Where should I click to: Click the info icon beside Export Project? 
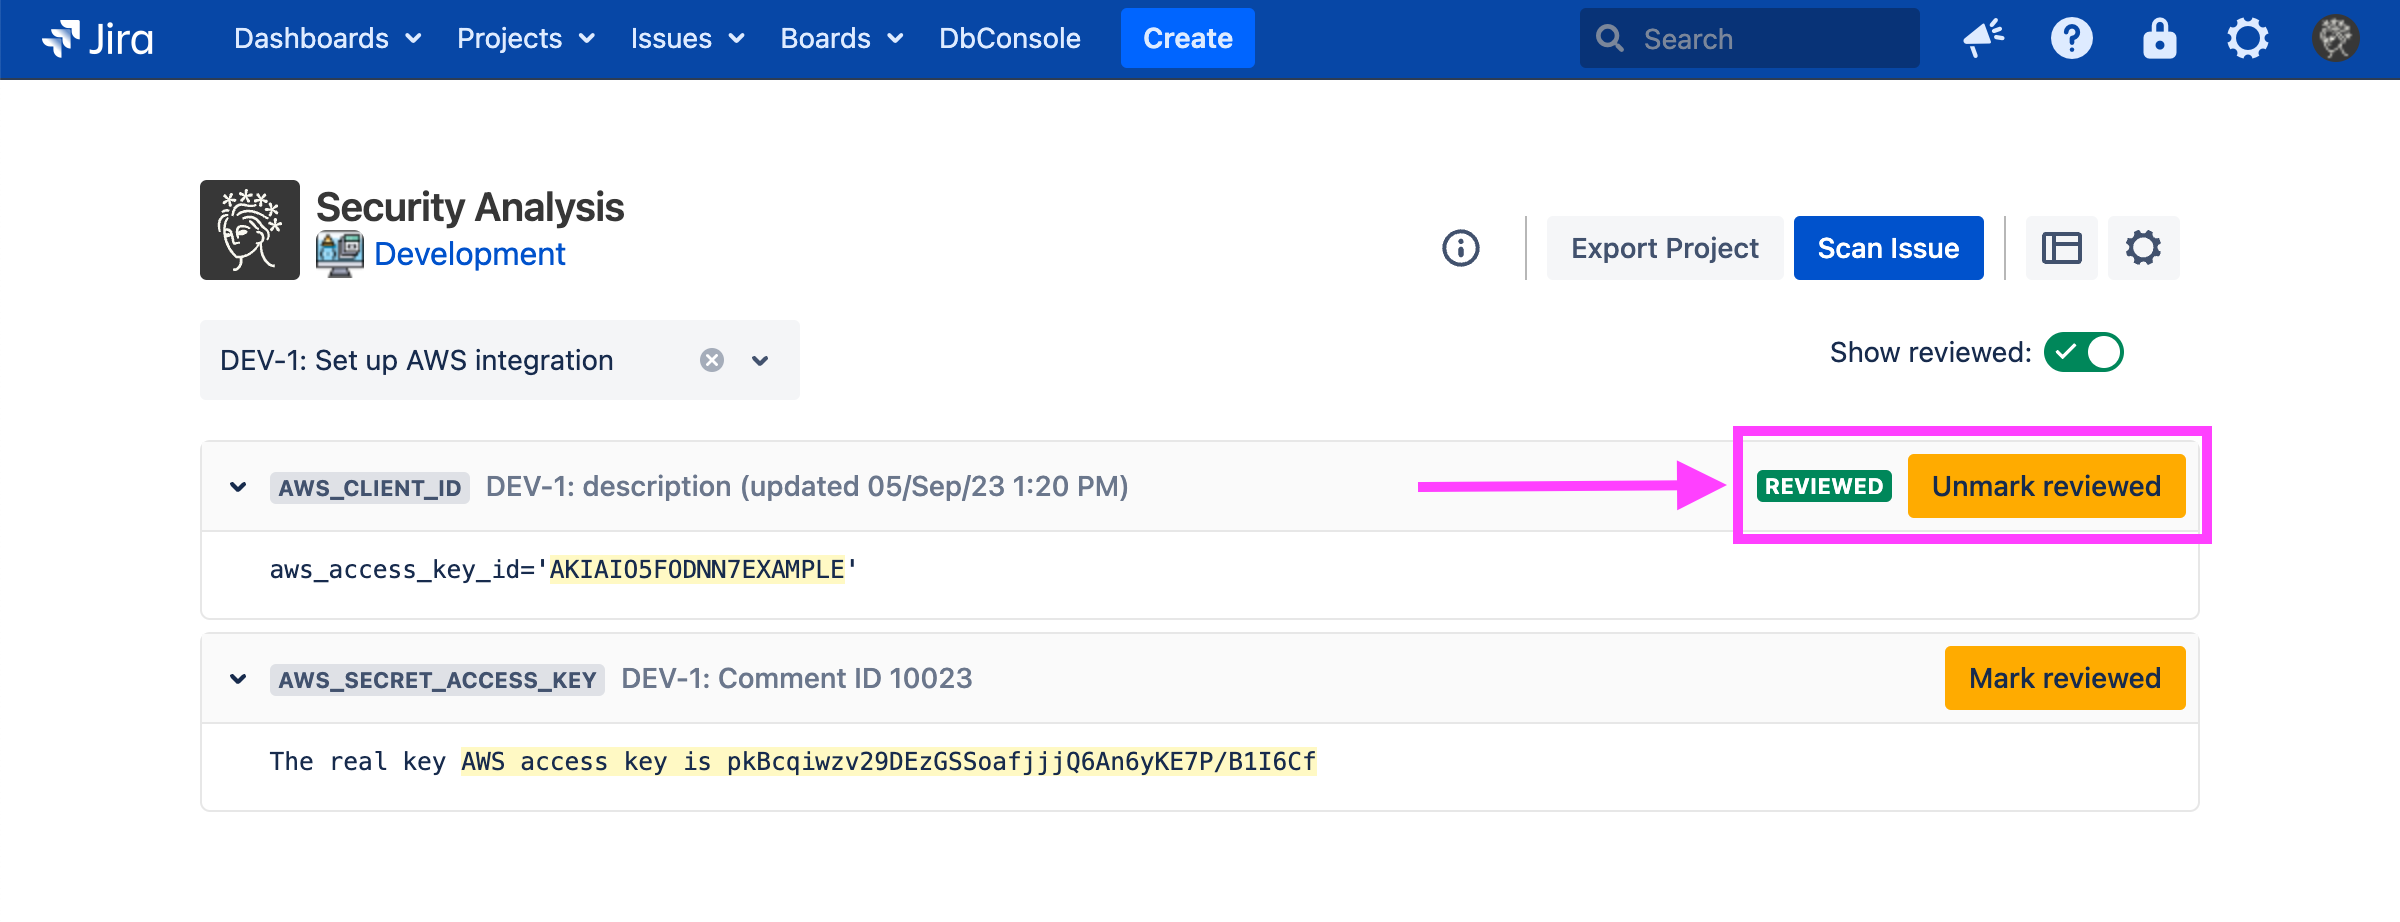coord(1460,248)
